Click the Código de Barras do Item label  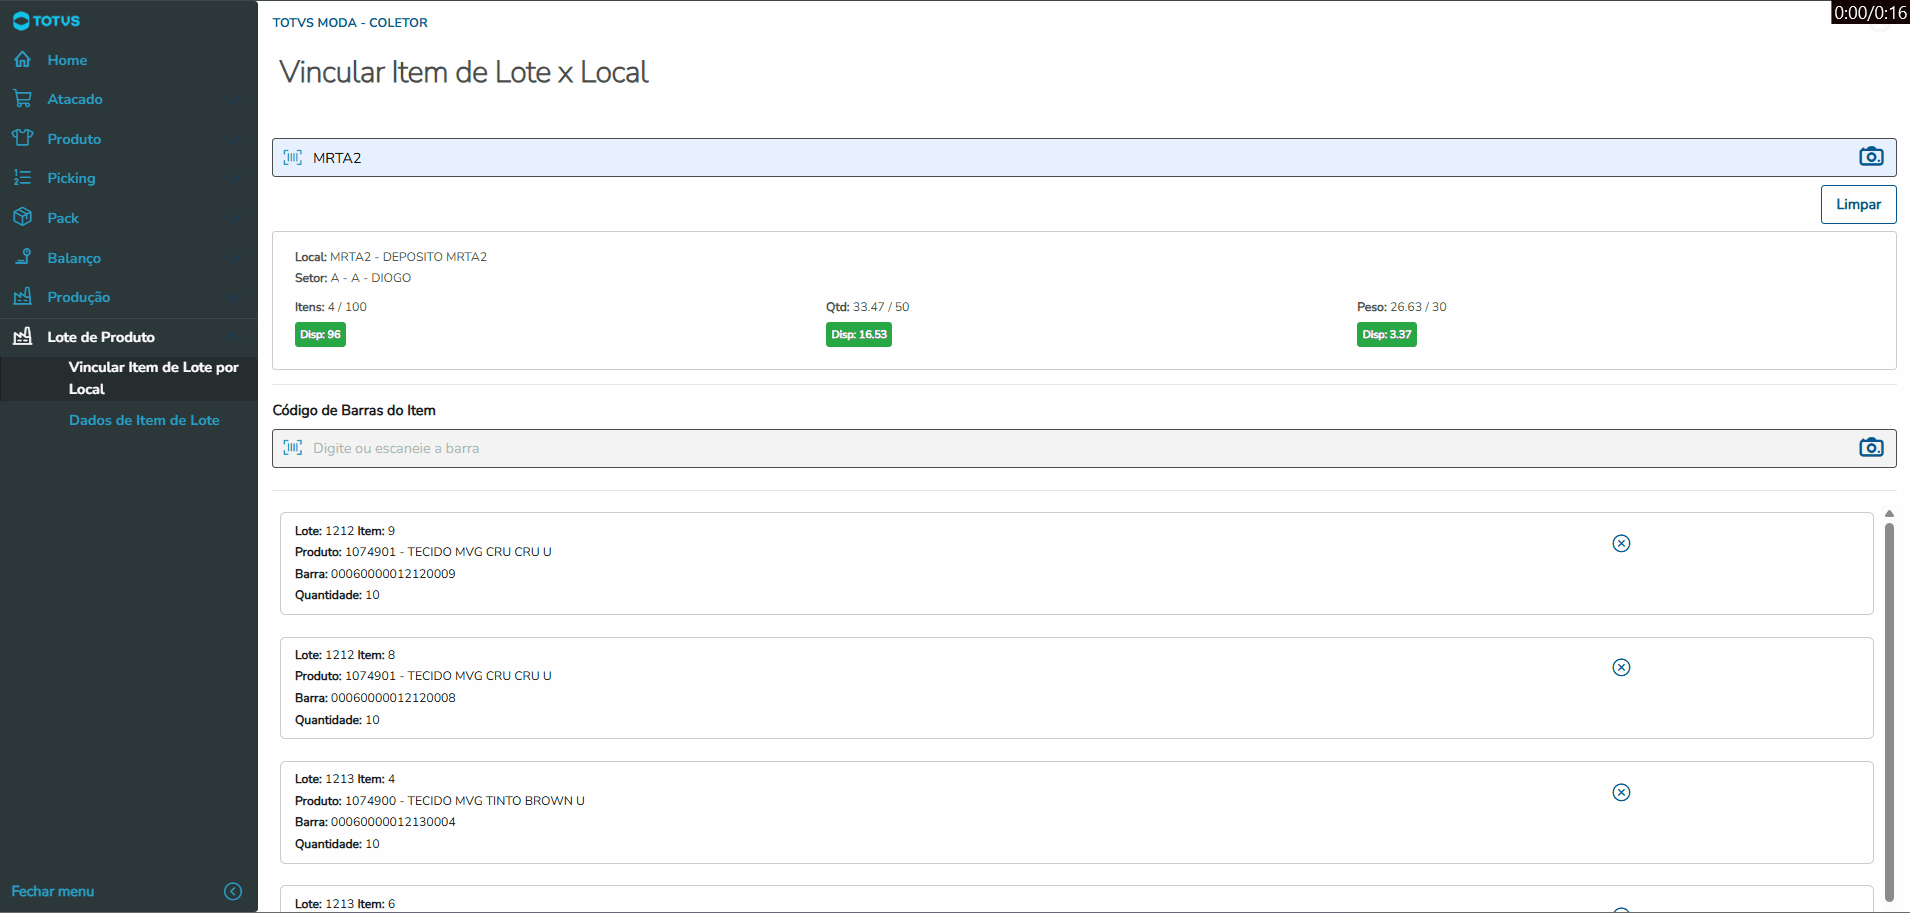pos(354,410)
